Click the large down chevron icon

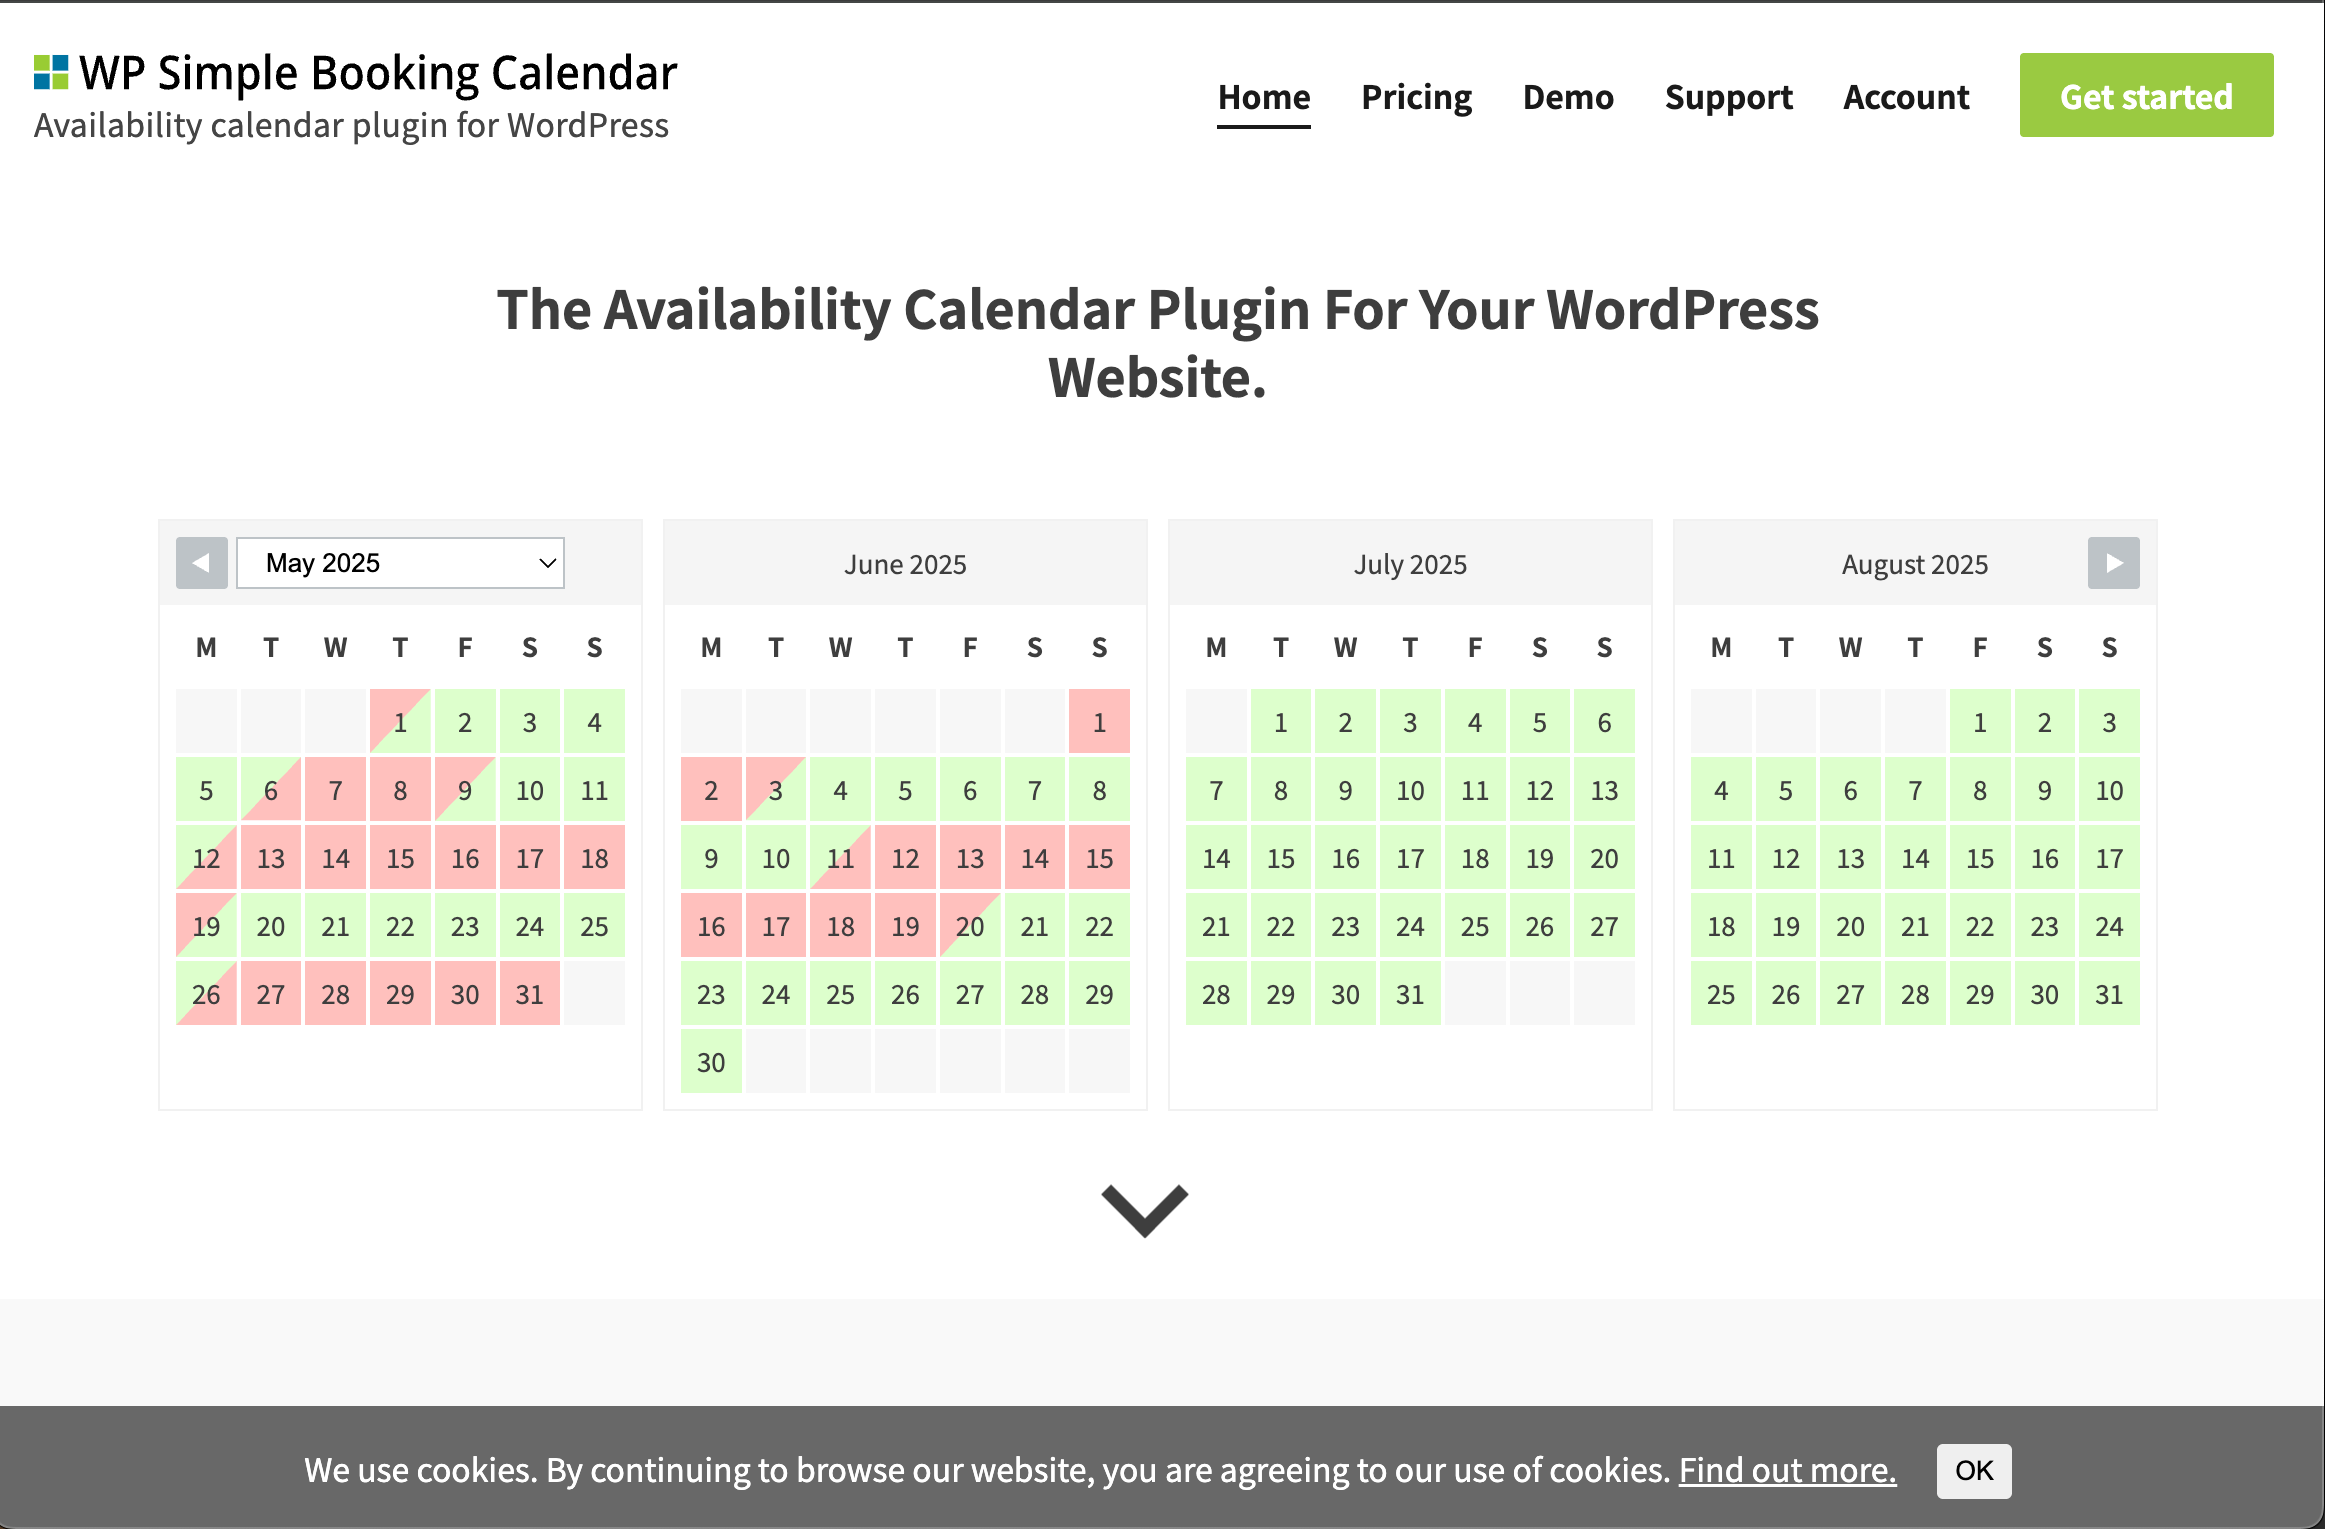click(x=1145, y=1210)
